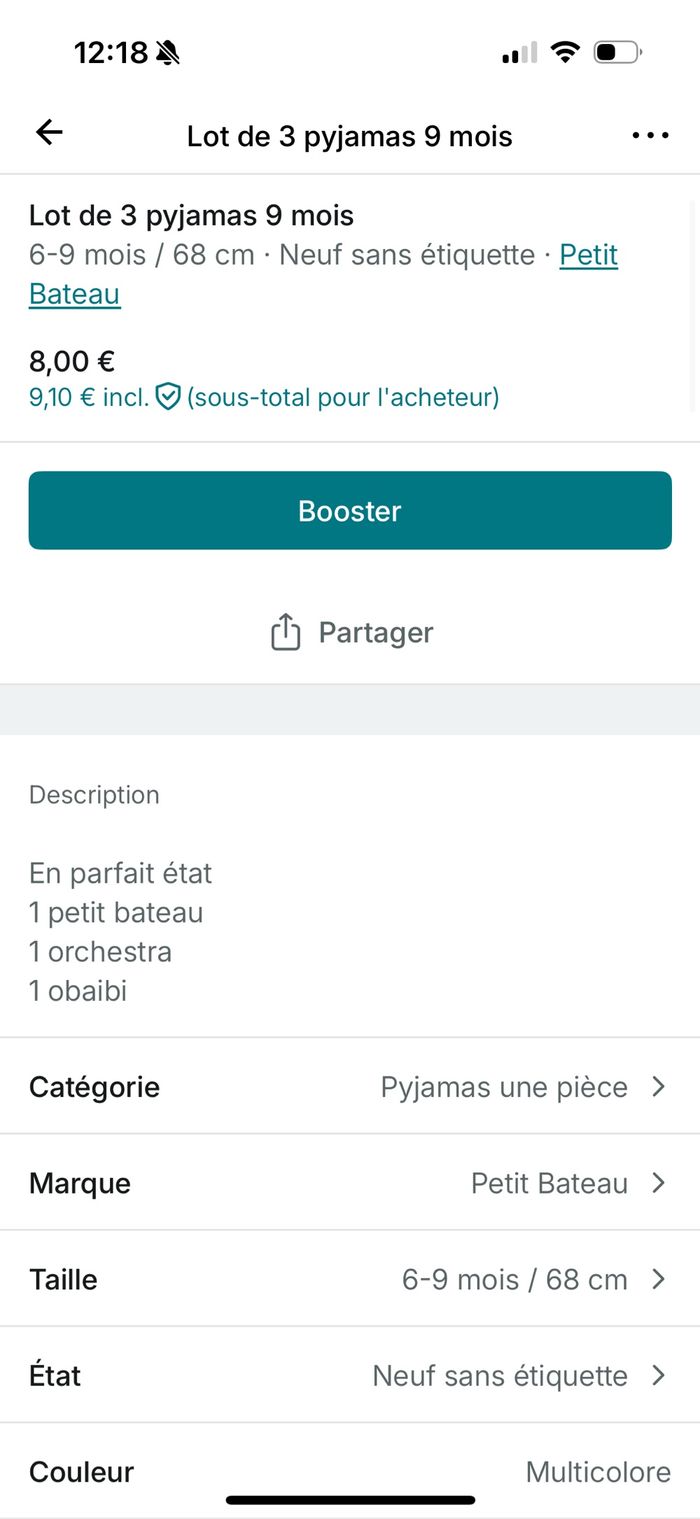700x1519 pixels.
Task: Tap the 9,10 € buyer subtotal text
Action: click(x=88, y=398)
